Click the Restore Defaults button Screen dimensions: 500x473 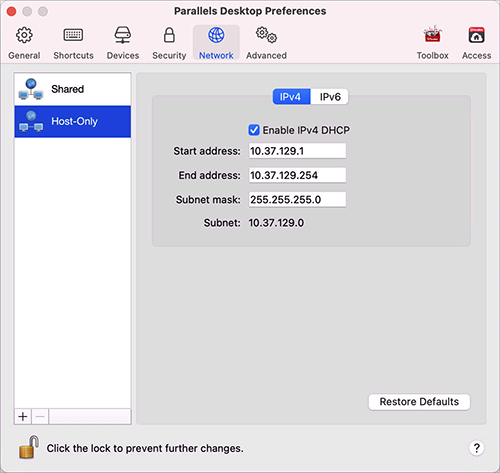coord(419,402)
